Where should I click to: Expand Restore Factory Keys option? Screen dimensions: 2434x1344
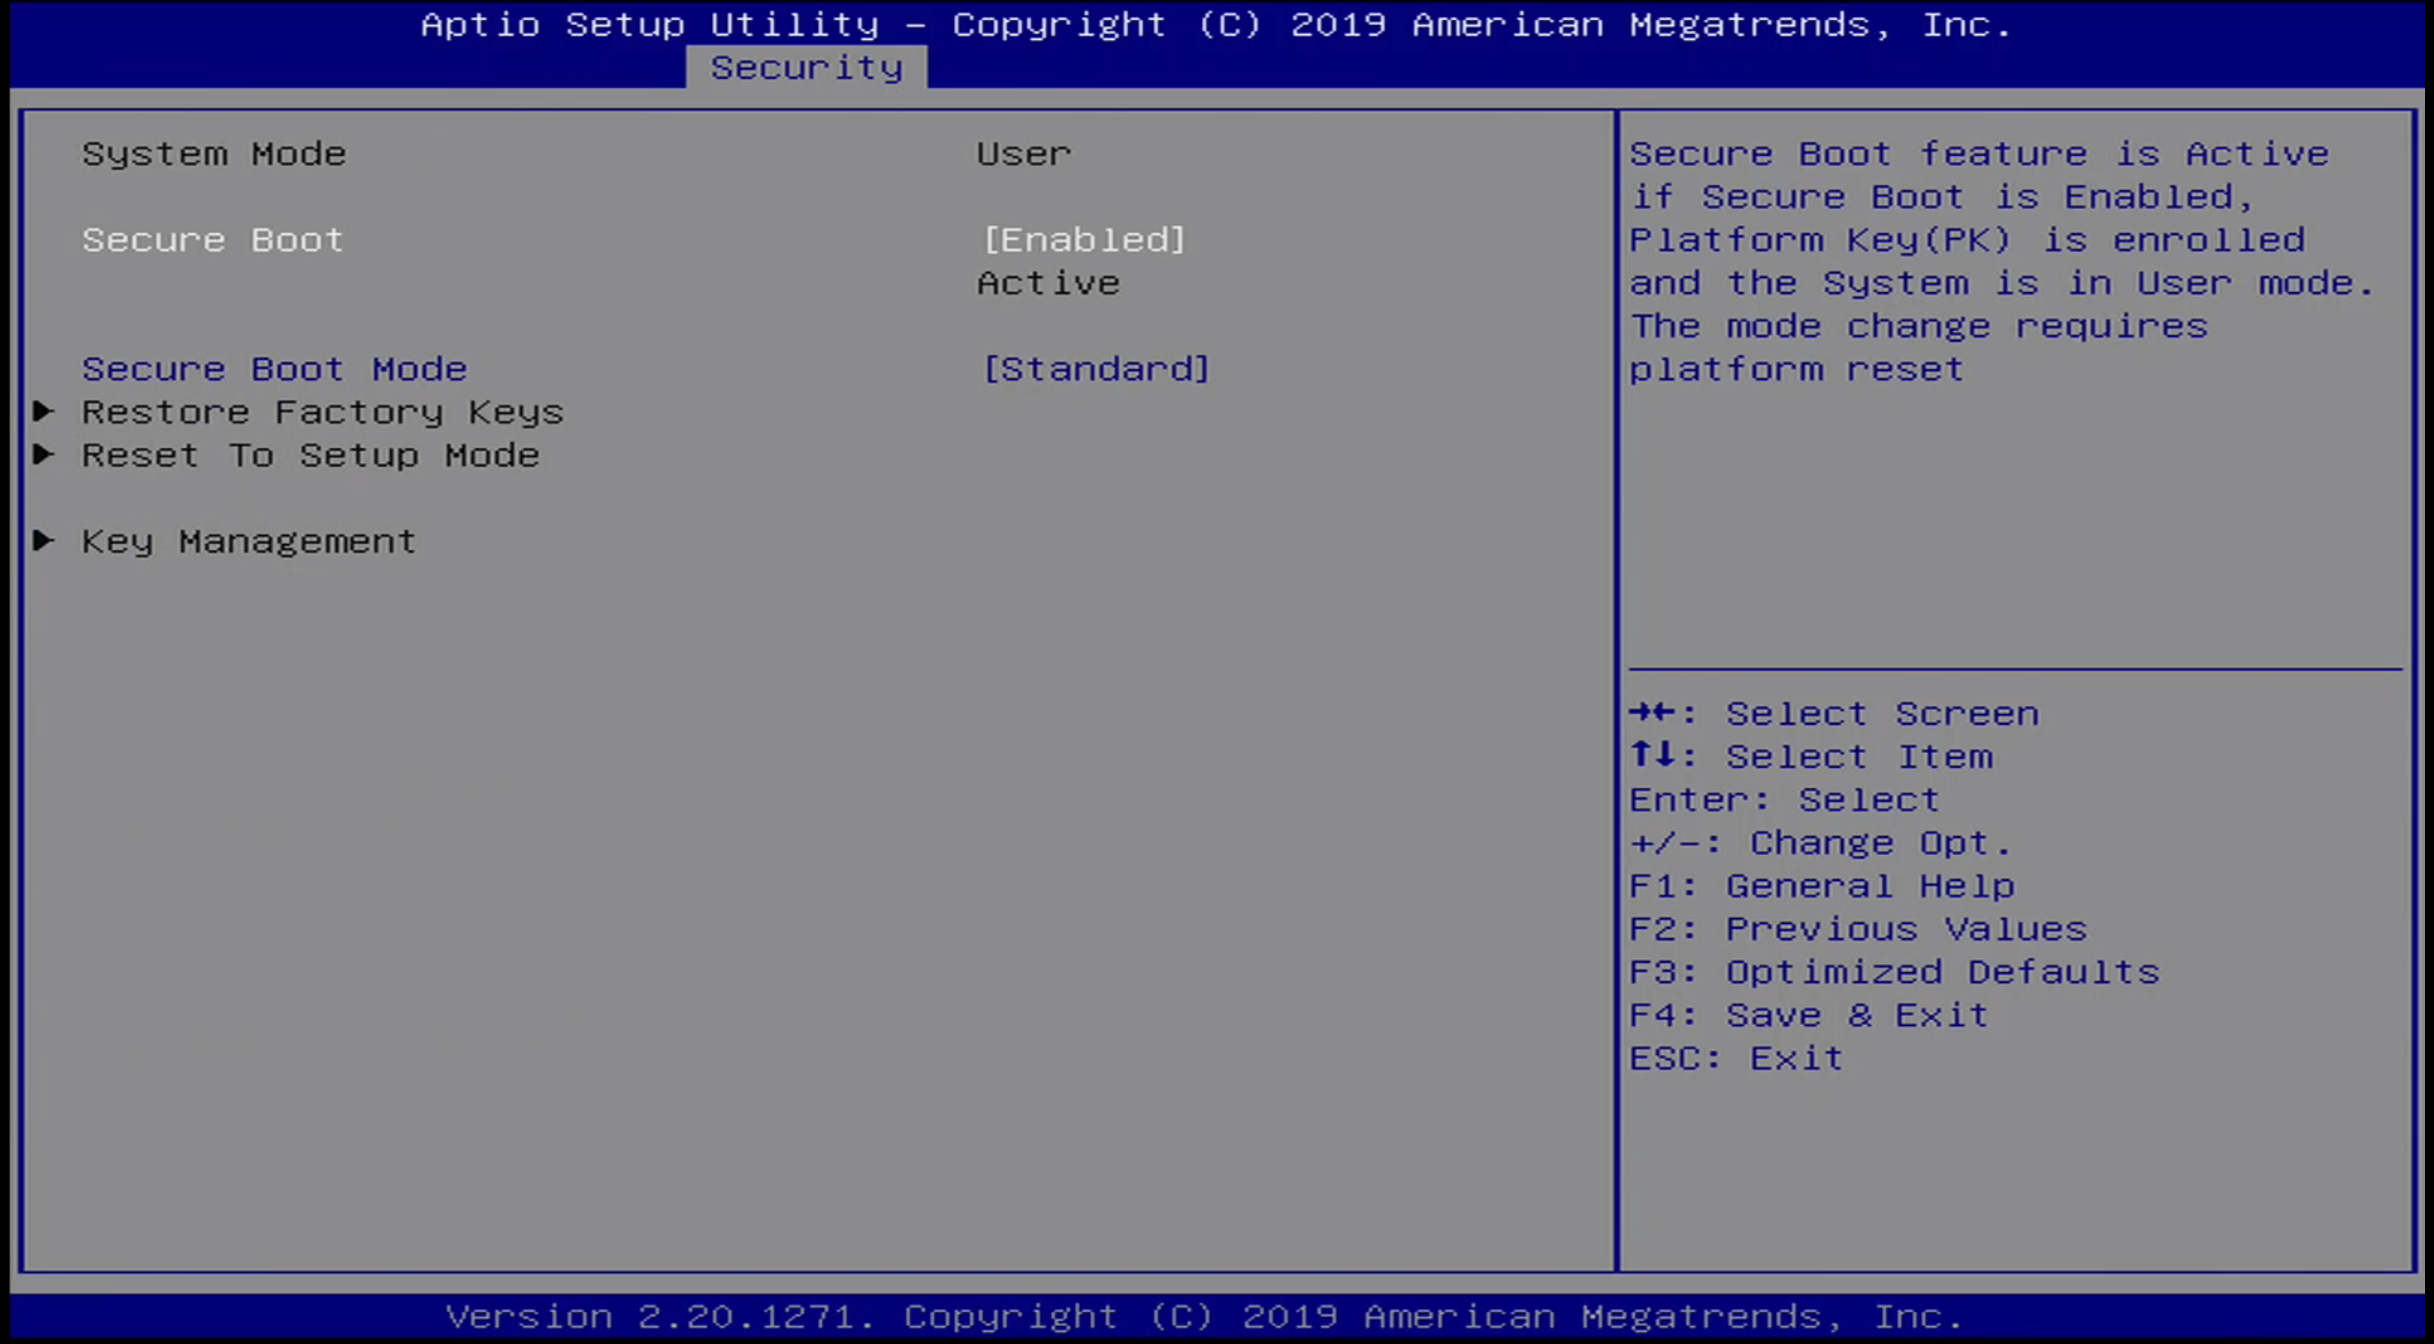pos(323,410)
